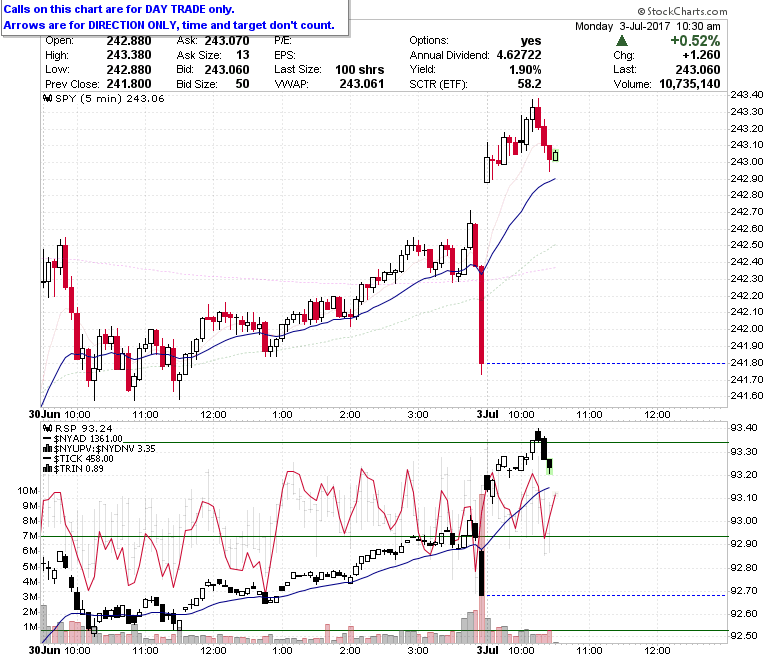Click the Options value 'yes'
780x659 pixels.
coord(531,41)
